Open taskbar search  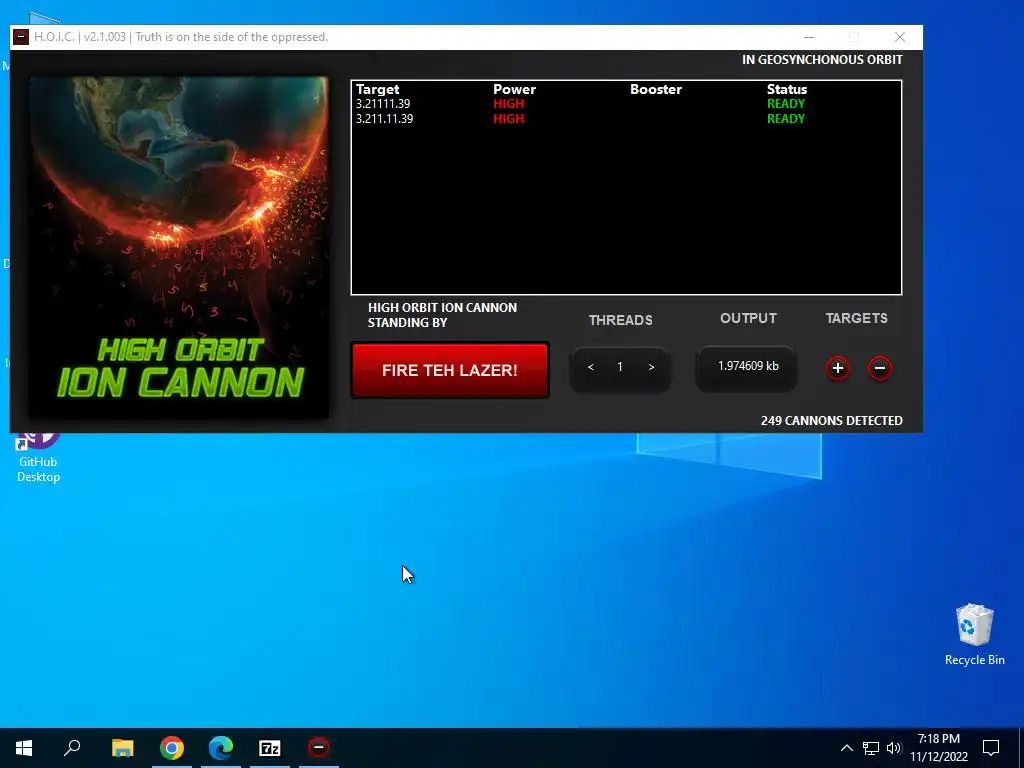72,748
